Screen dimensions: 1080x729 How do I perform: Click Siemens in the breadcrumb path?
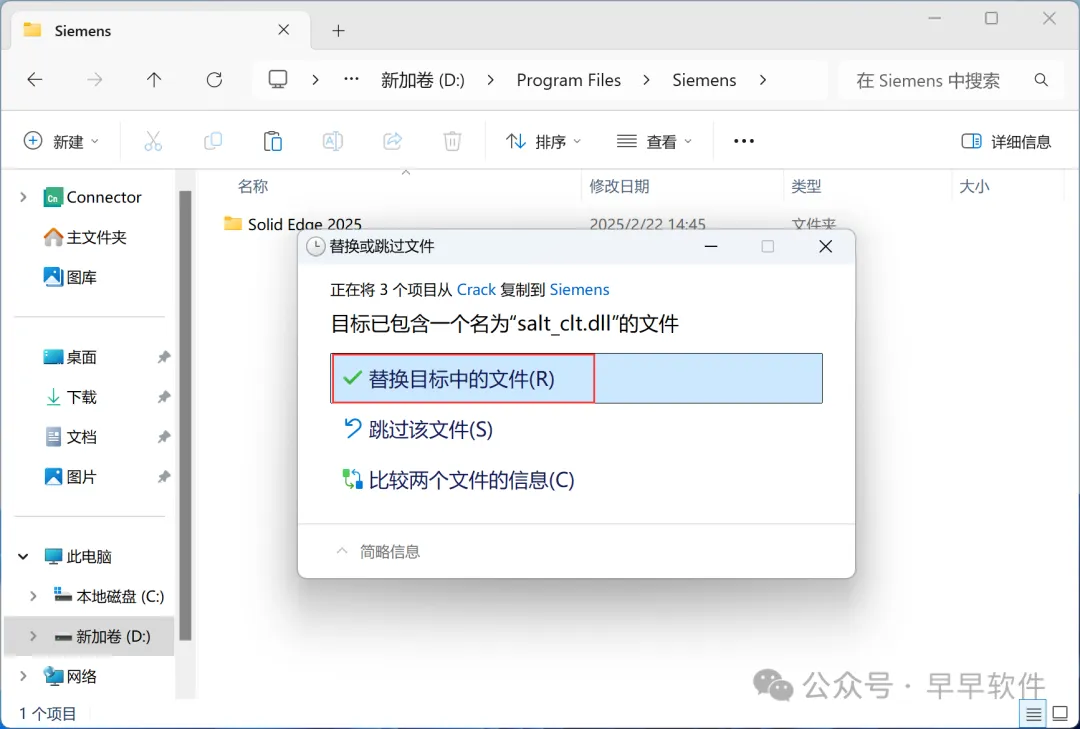[x=704, y=80]
